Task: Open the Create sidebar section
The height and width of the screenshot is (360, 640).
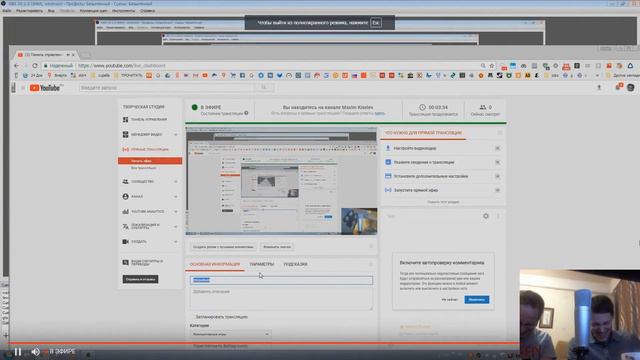Action: click(x=134, y=242)
